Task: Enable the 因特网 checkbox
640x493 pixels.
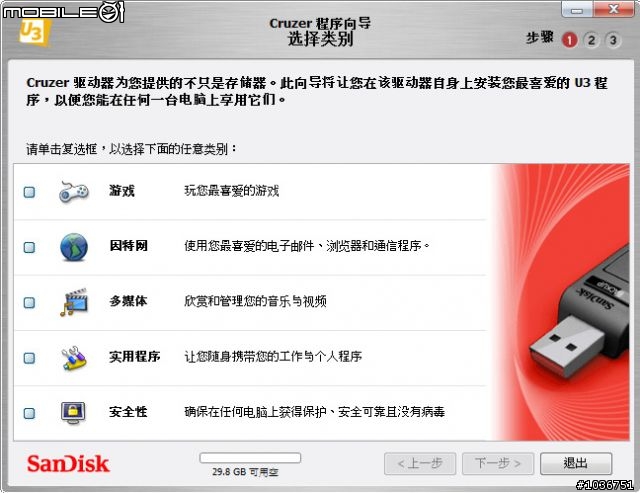Action: pyautogui.click(x=29, y=247)
